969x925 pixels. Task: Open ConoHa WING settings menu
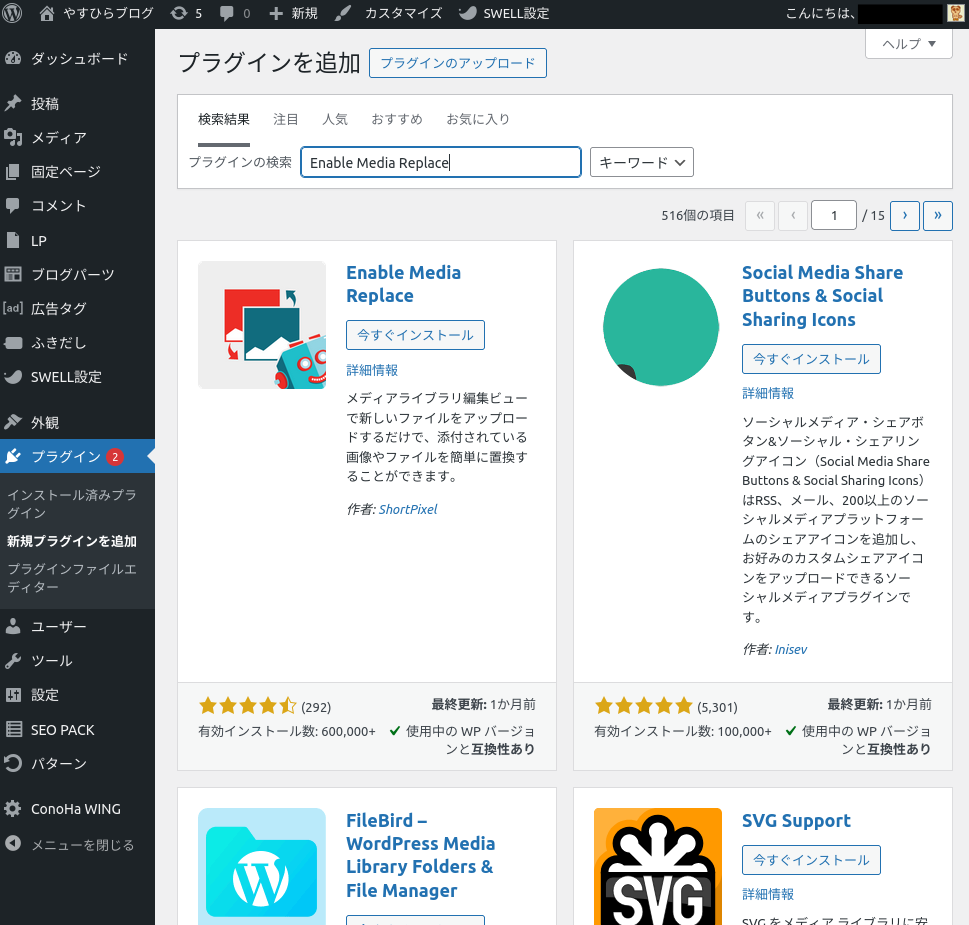tap(75, 809)
